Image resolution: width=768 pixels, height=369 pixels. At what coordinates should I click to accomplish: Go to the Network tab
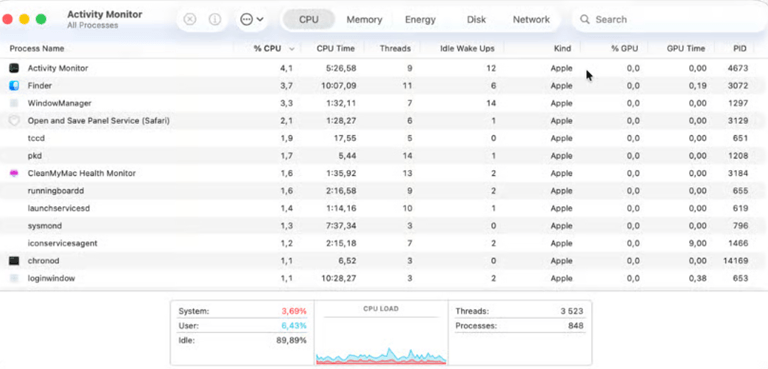point(531,20)
